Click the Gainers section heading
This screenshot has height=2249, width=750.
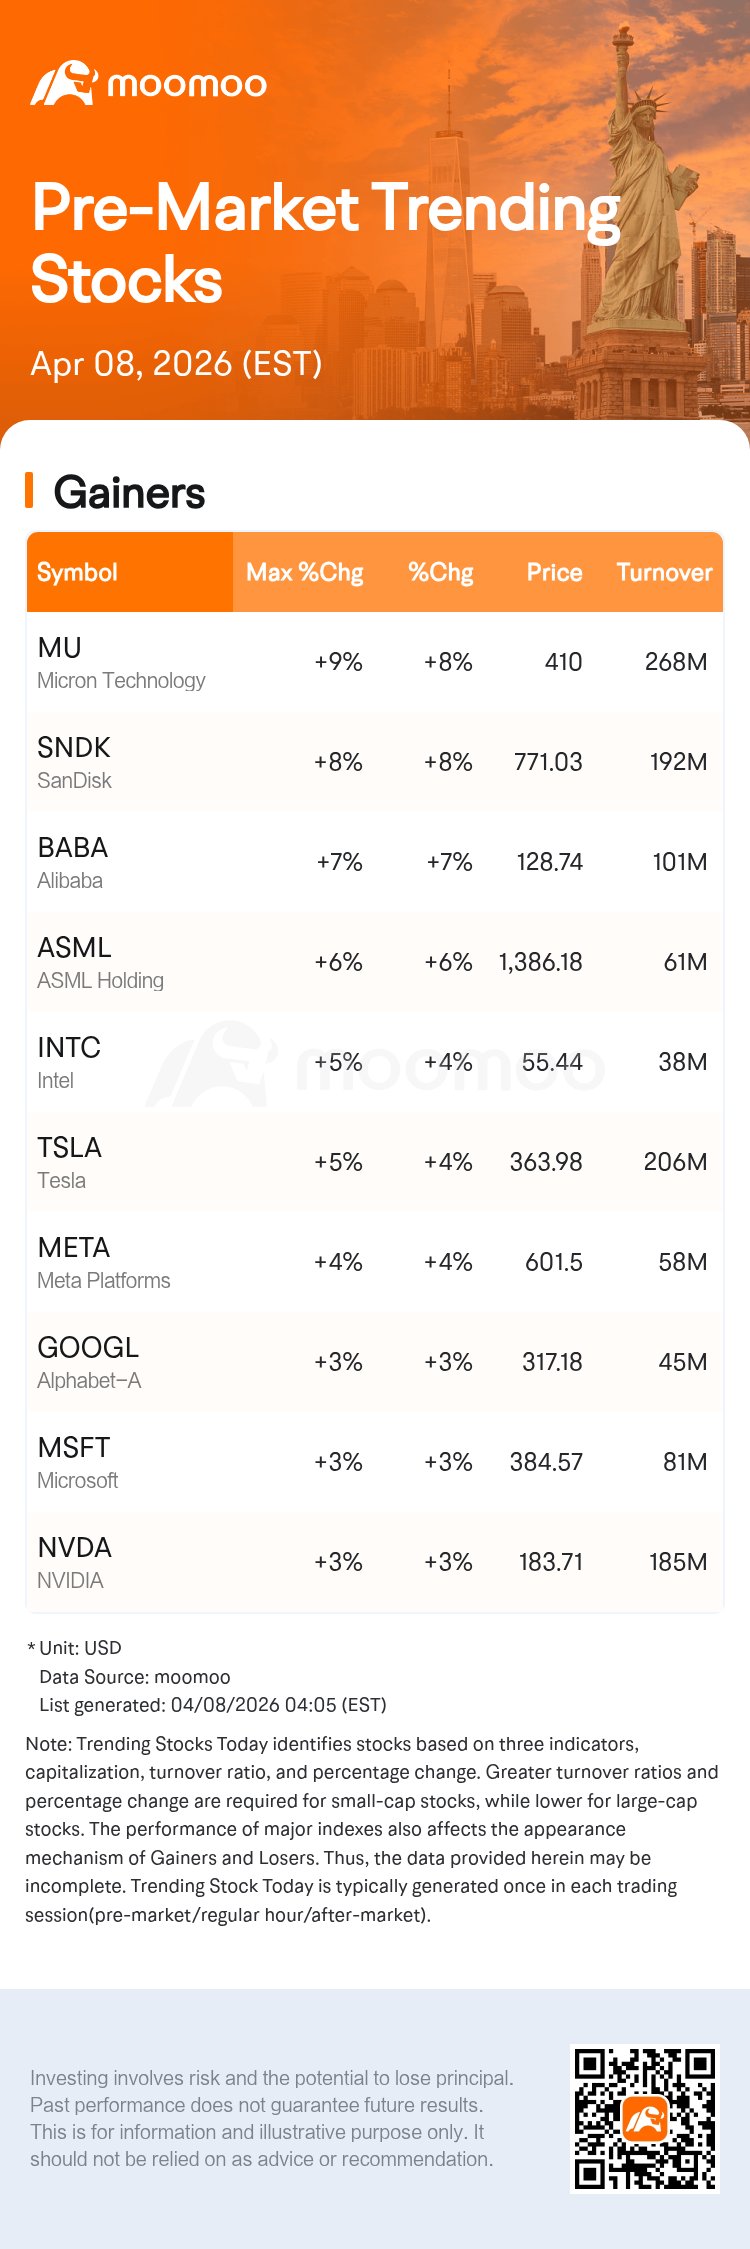pos(129,493)
